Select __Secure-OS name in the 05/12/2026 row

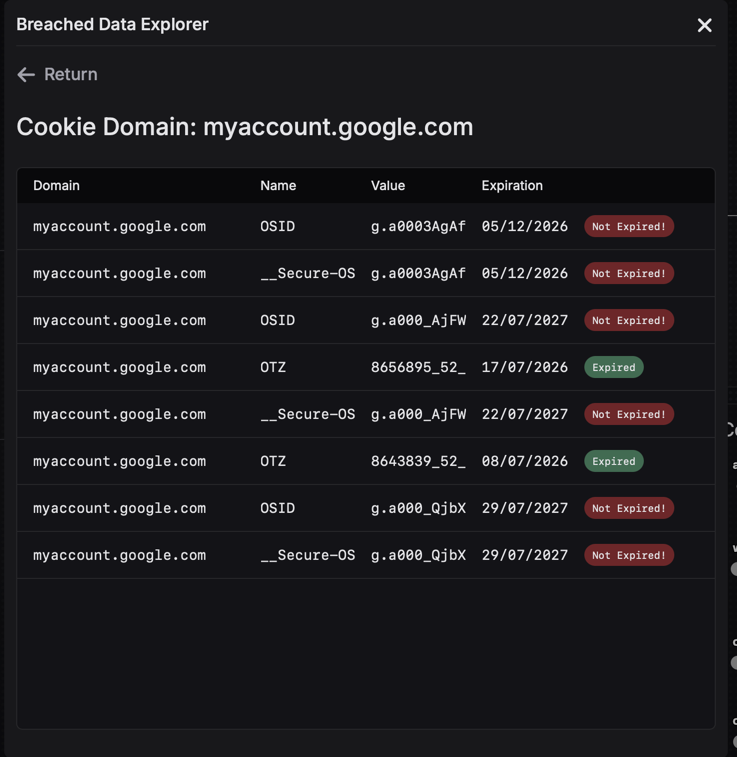[308, 273]
